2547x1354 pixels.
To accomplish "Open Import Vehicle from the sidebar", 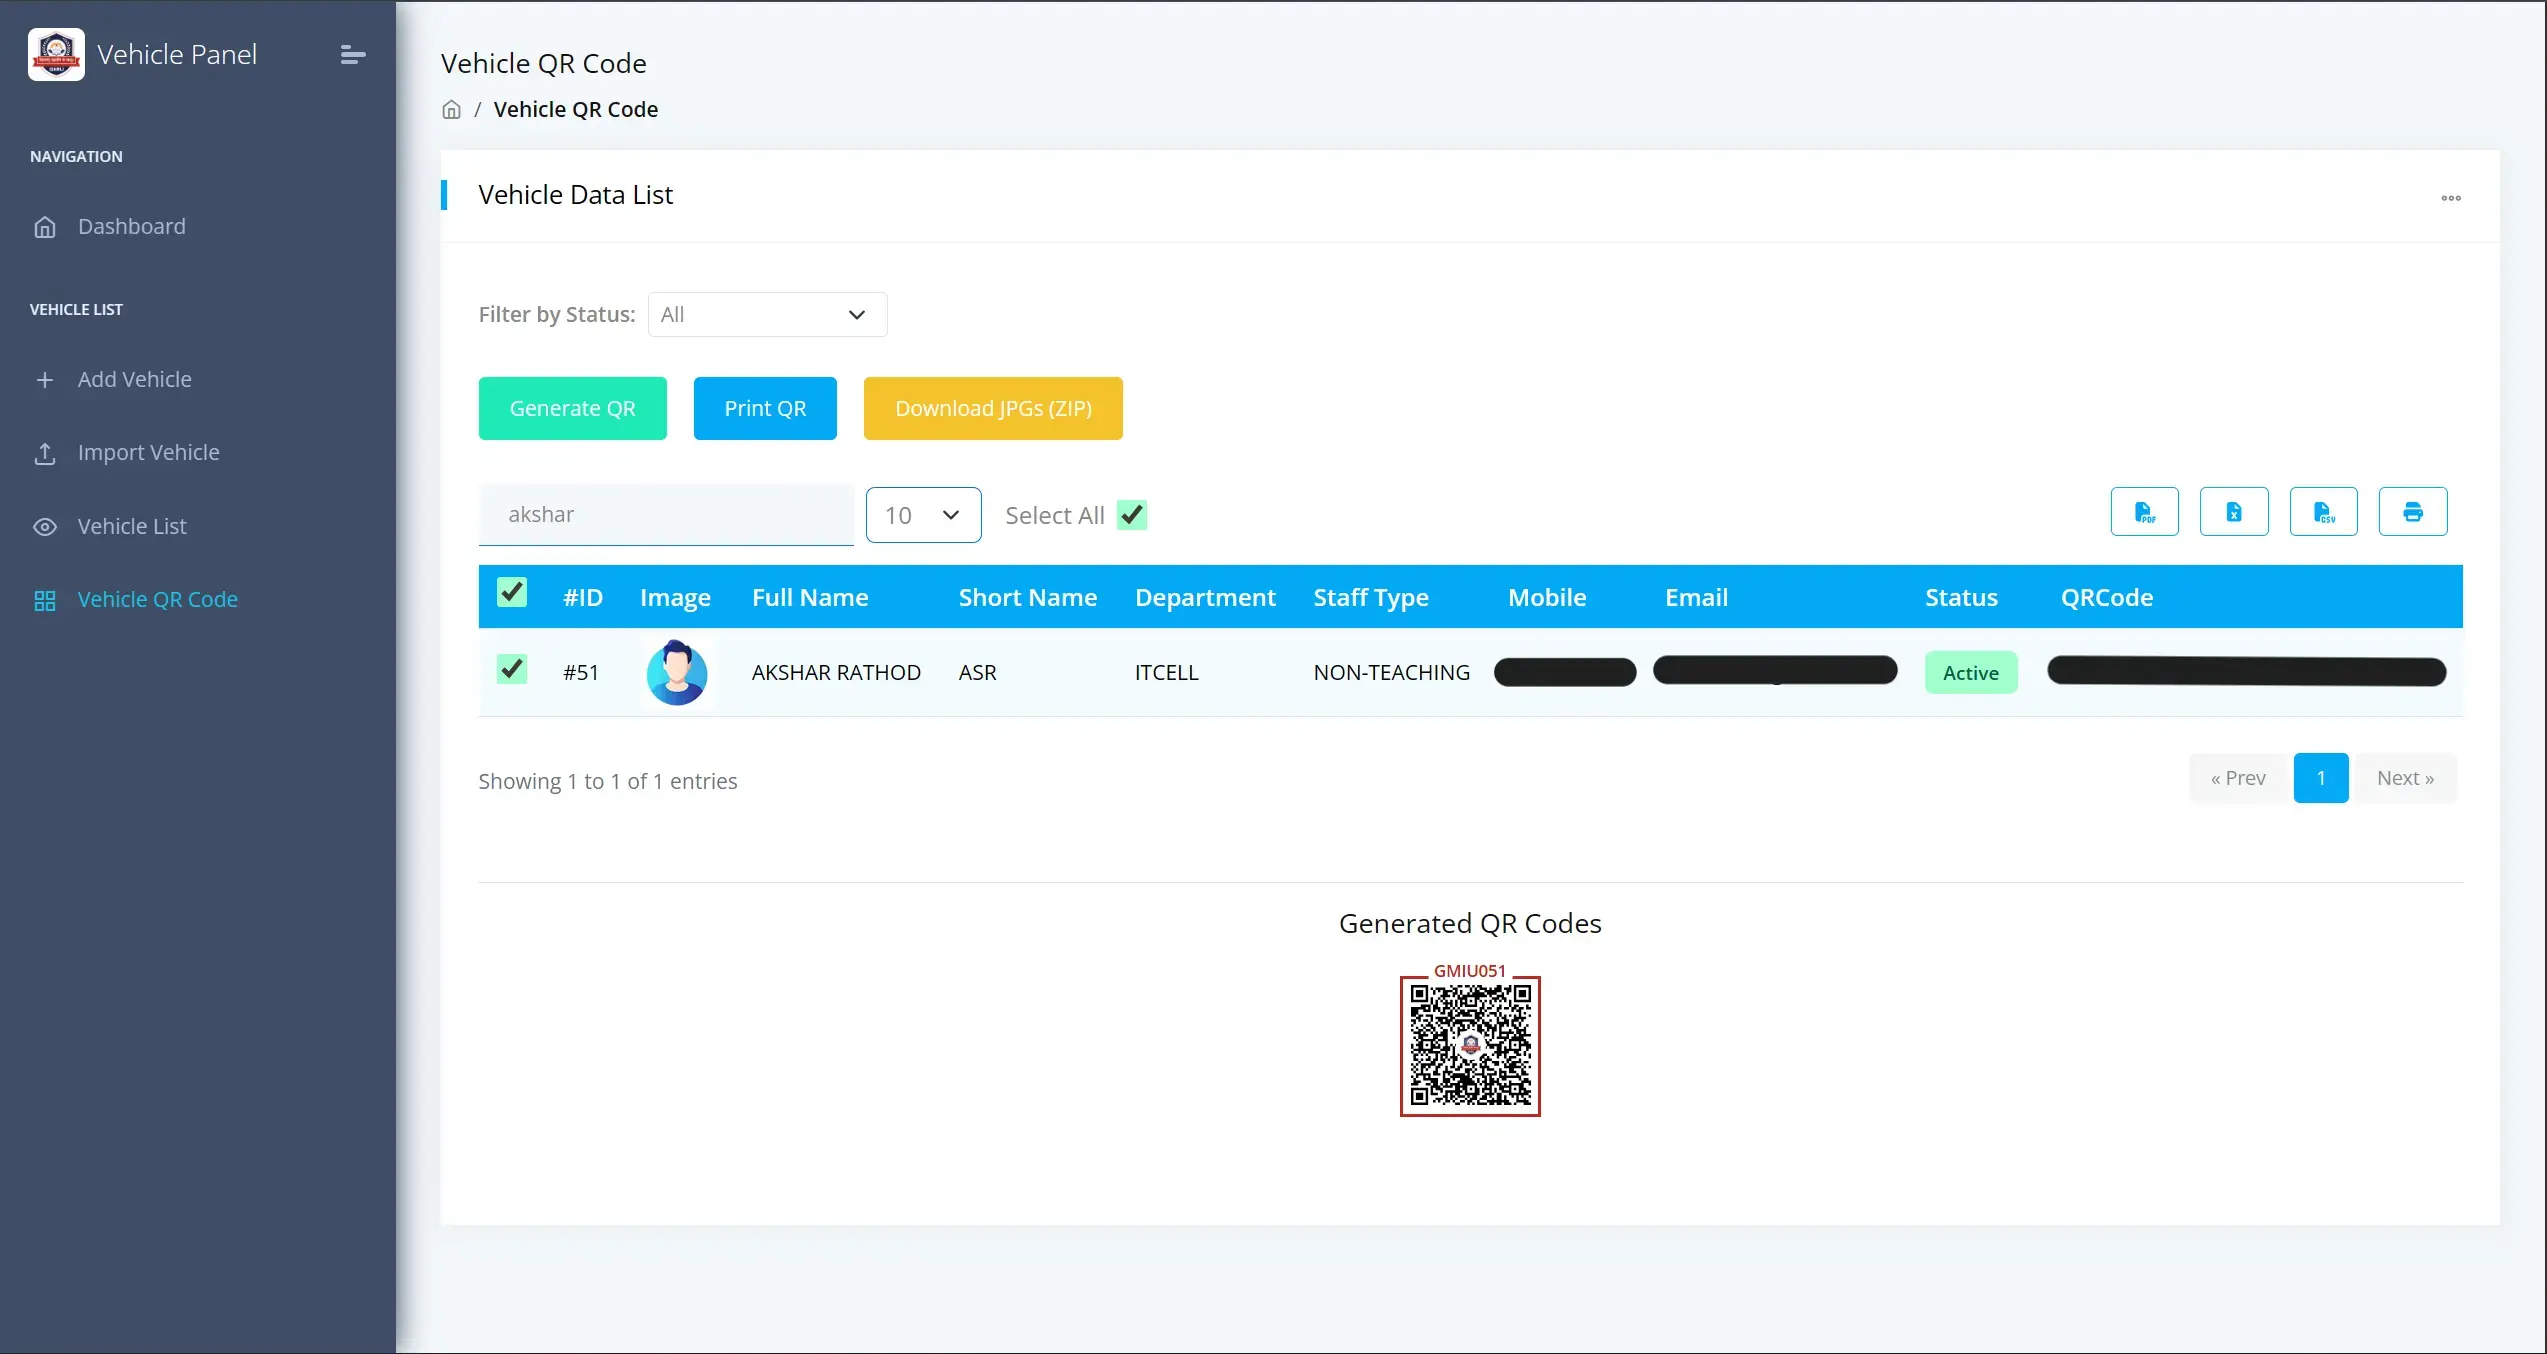I will pyautogui.click(x=148, y=453).
